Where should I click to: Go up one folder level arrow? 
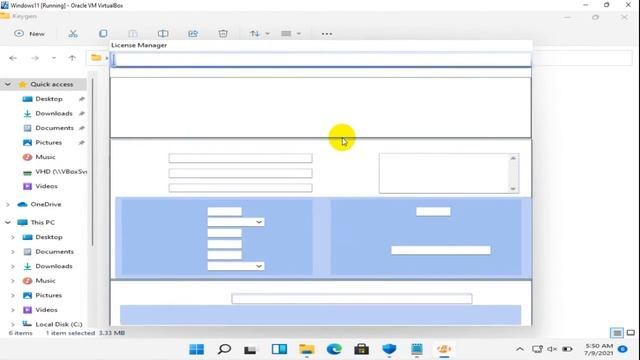72,58
